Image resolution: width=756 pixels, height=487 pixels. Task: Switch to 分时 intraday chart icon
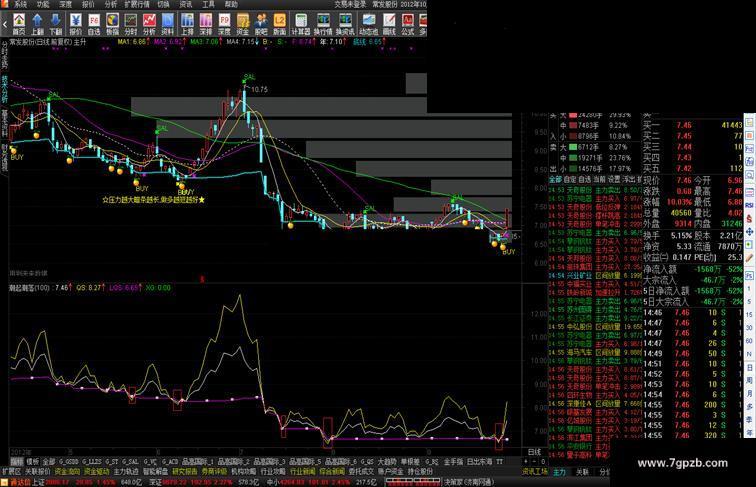(131, 24)
